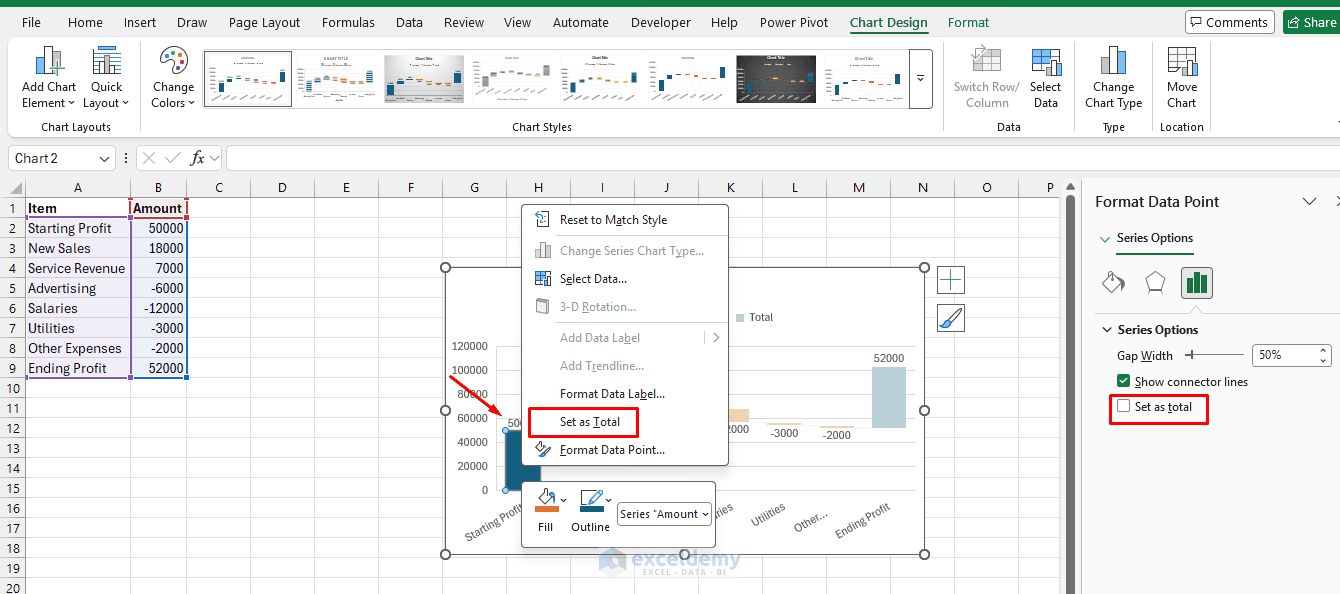This screenshot has width=1340, height=594.
Task: Click the Ending Profit chart bar
Action: point(889,397)
